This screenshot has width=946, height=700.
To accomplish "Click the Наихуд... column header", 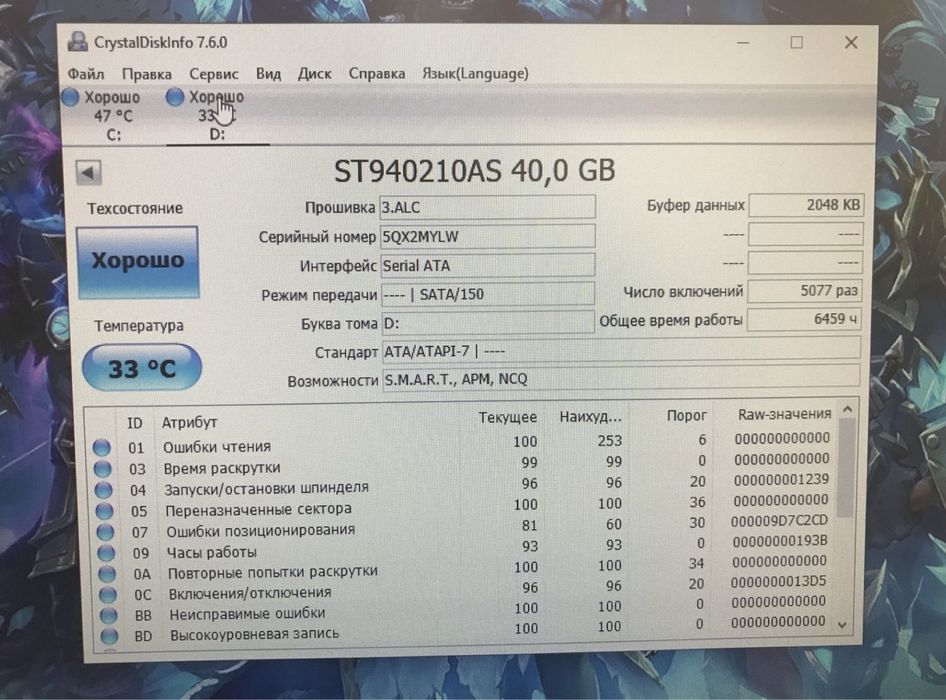I will click(x=591, y=416).
